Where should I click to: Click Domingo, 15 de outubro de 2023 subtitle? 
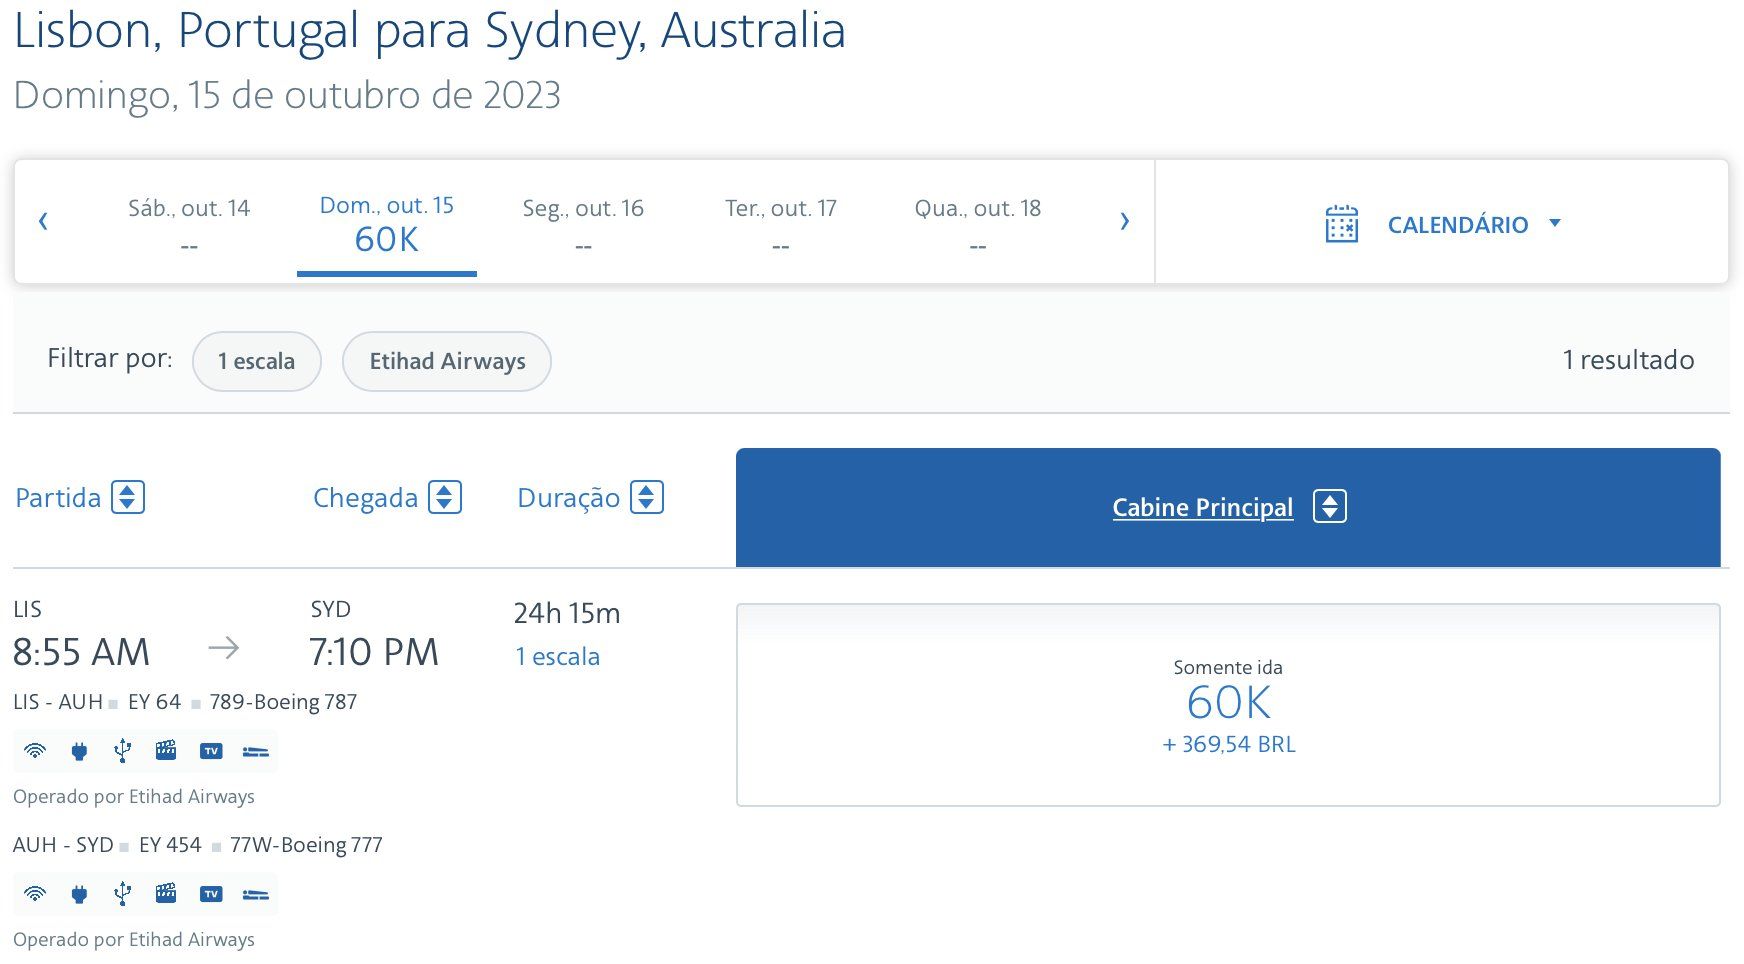[x=287, y=95]
